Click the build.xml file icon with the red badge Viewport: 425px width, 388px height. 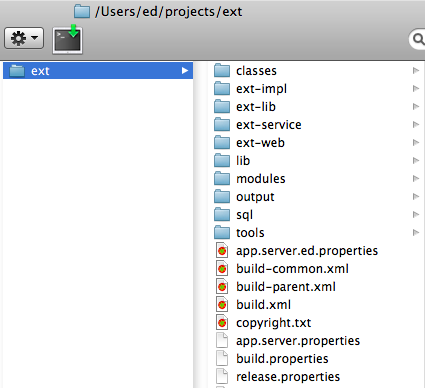pos(222,305)
